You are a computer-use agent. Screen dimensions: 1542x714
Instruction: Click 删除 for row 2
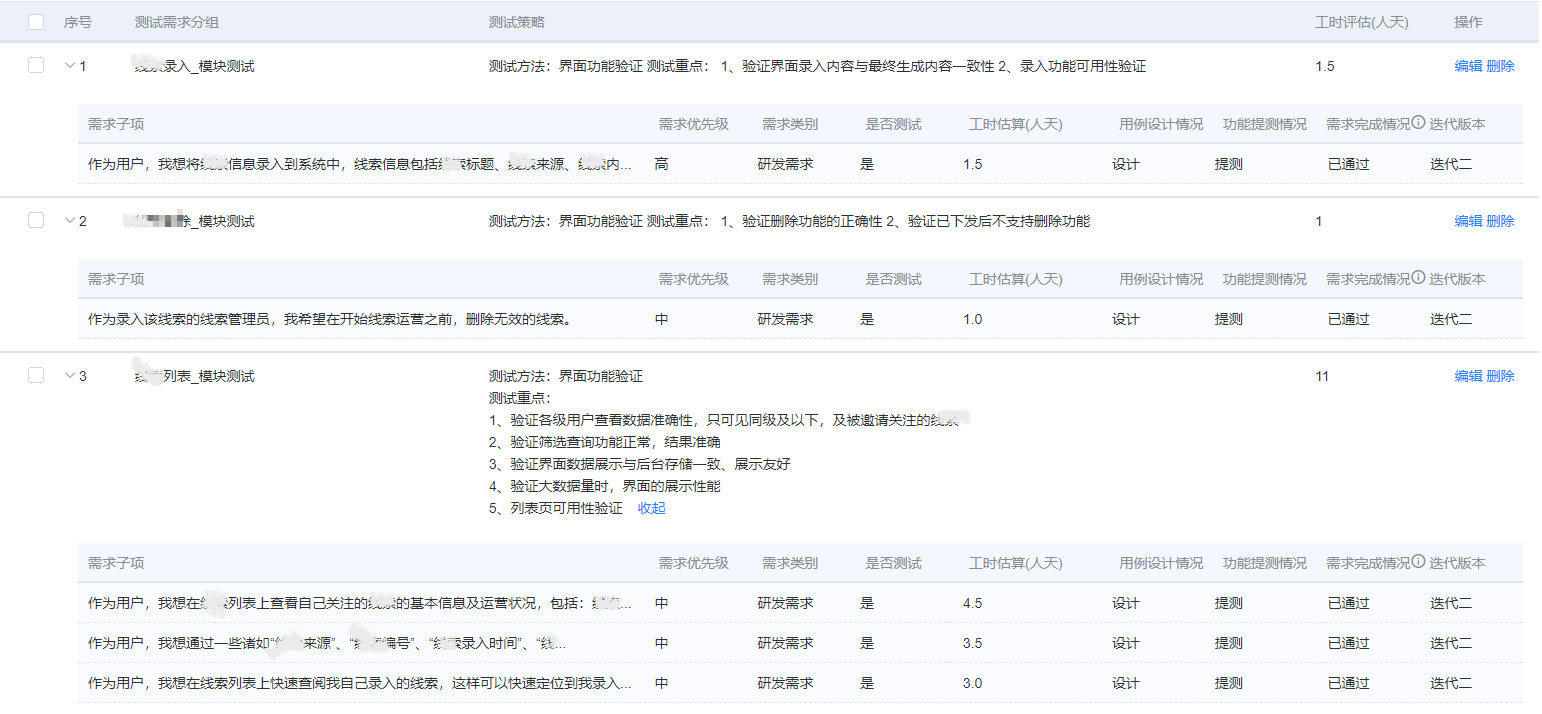point(1500,221)
